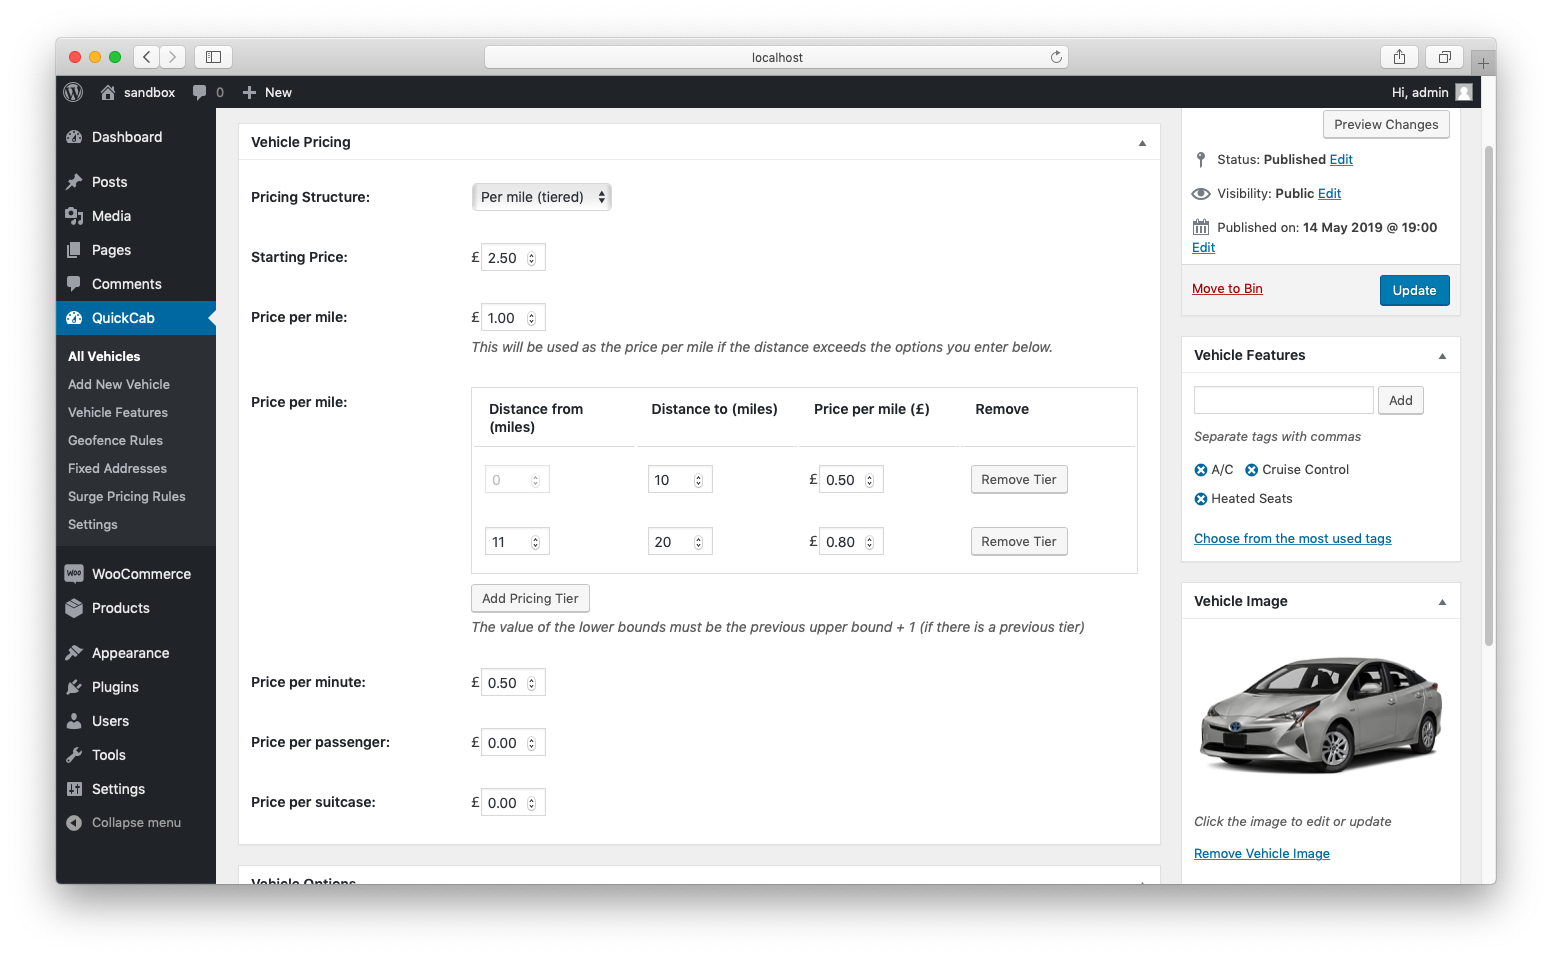Remove the Cruise Control tag
1552x958 pixels.
(1251, 470)
